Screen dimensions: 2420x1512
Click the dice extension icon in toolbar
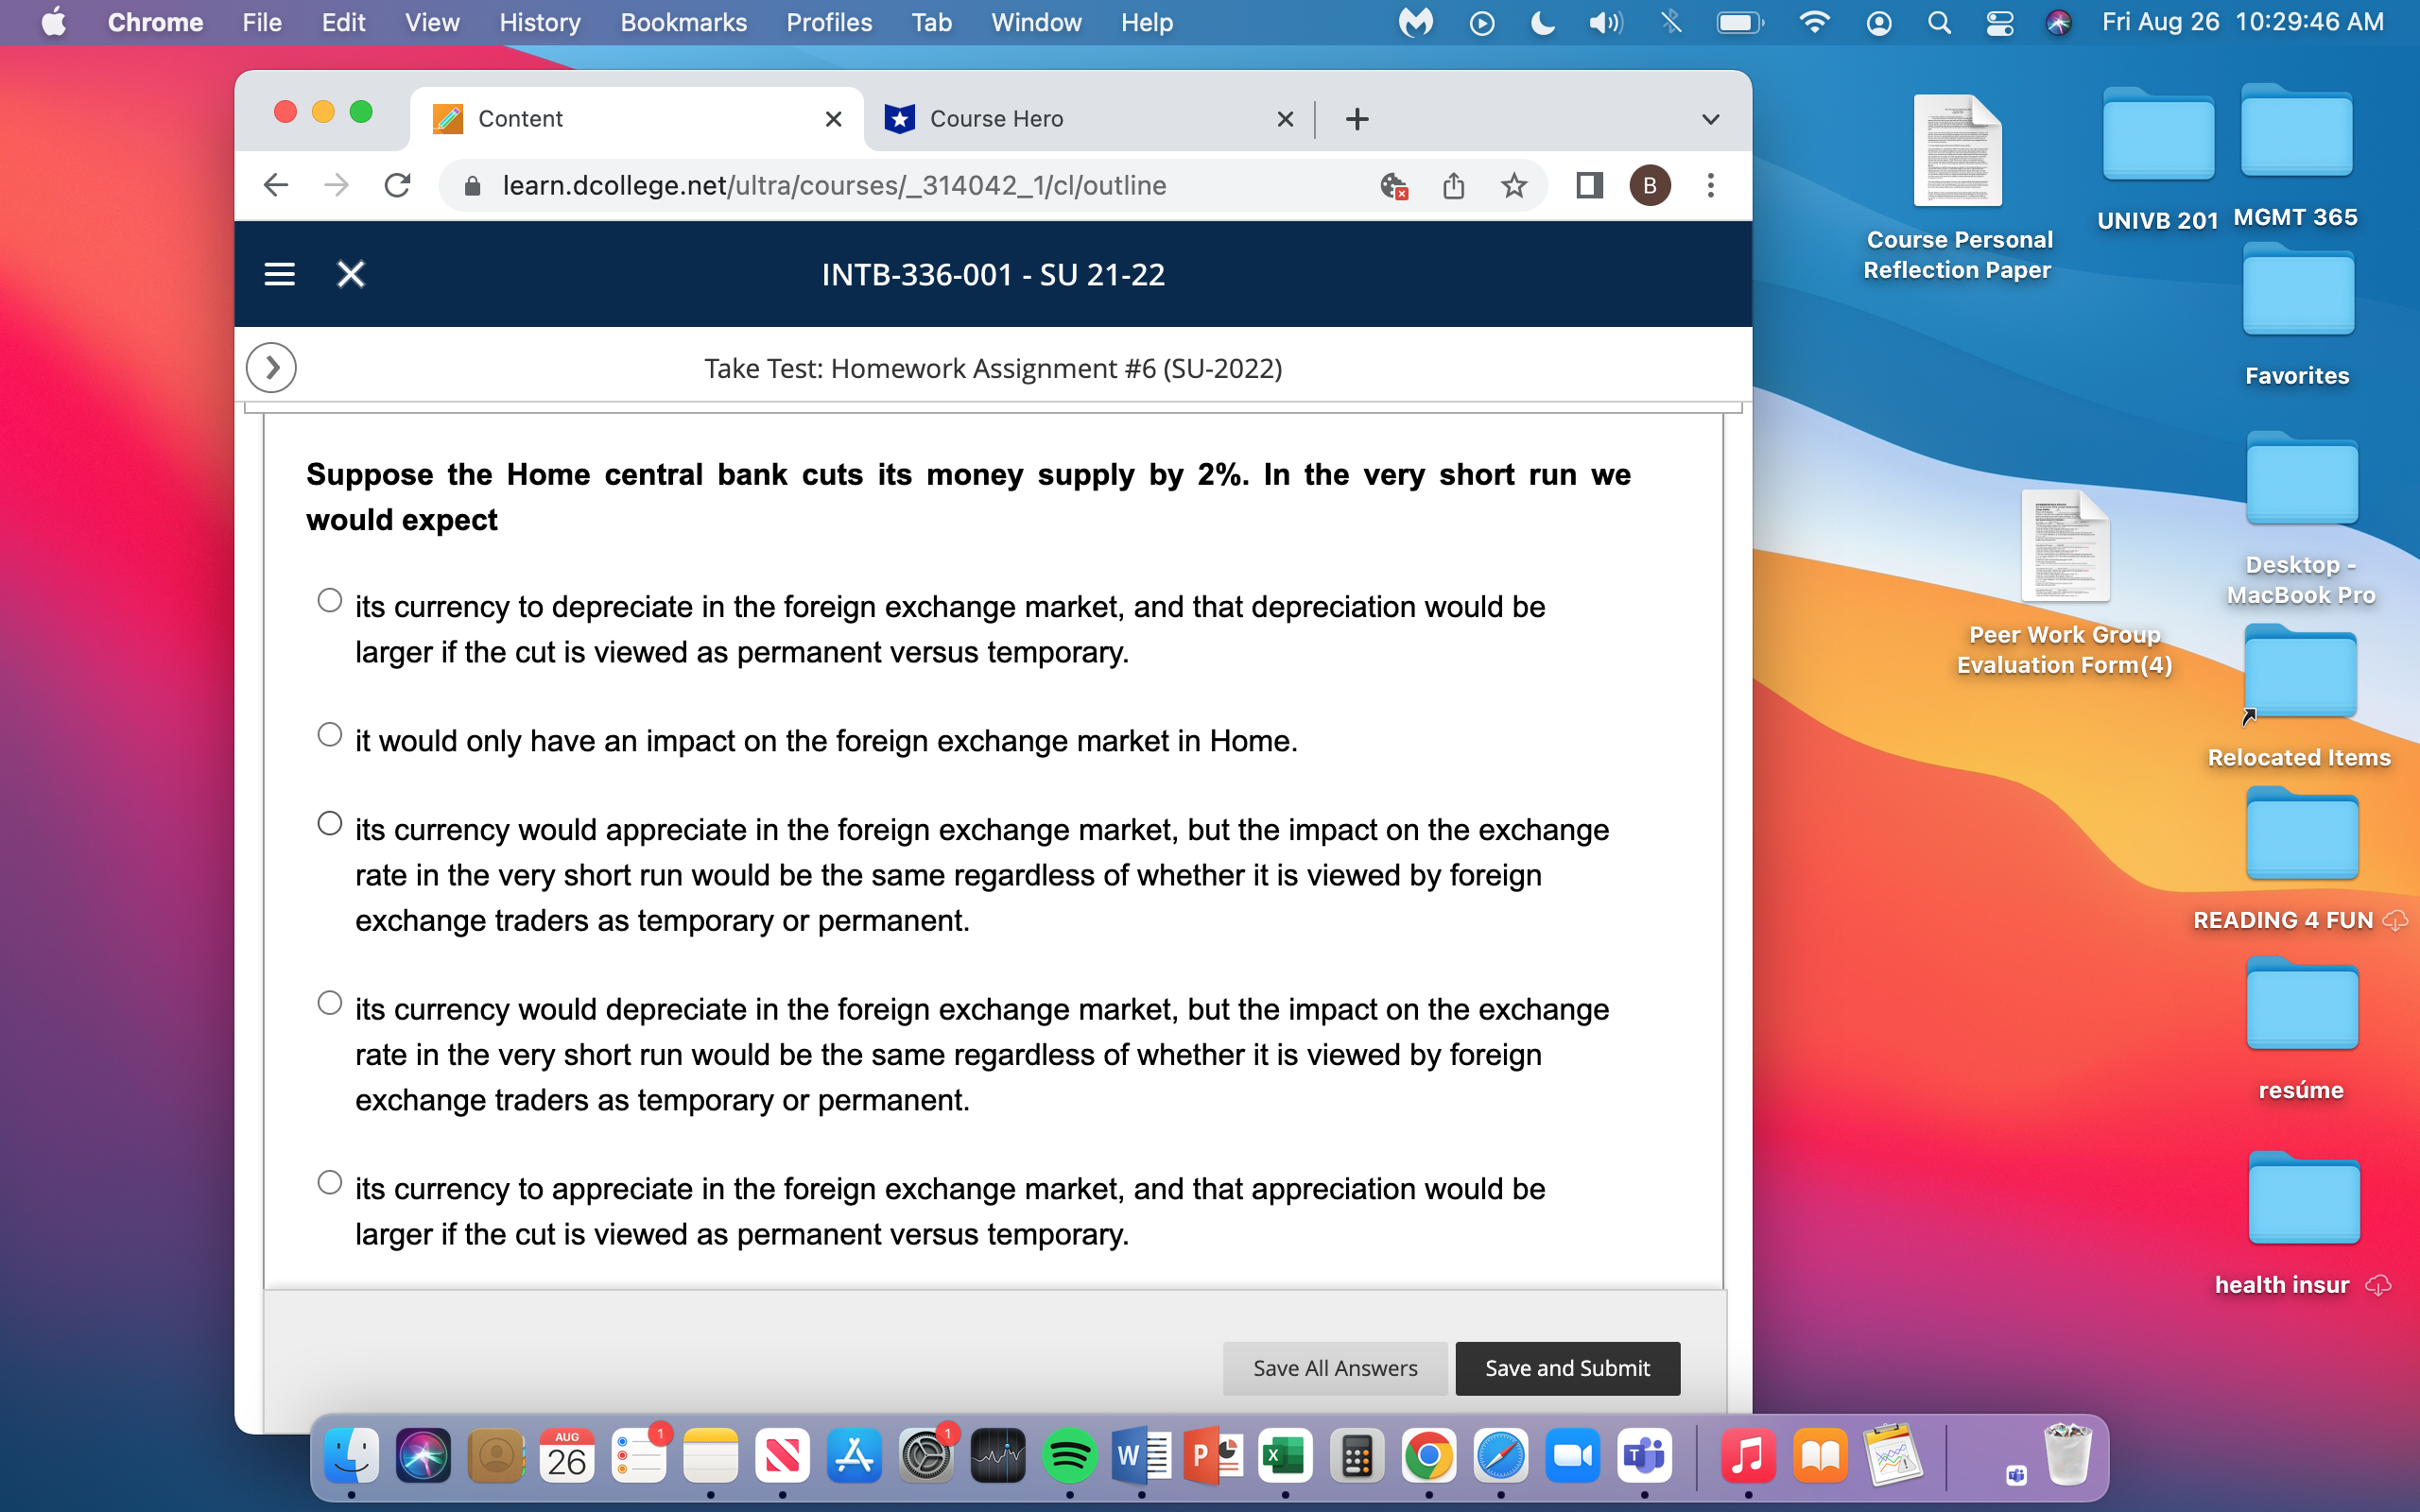[1394, 185]
